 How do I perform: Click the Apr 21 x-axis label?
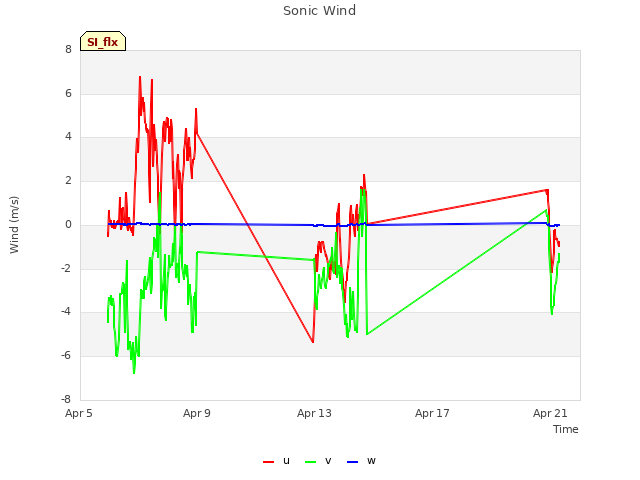[x=550, y=413]
